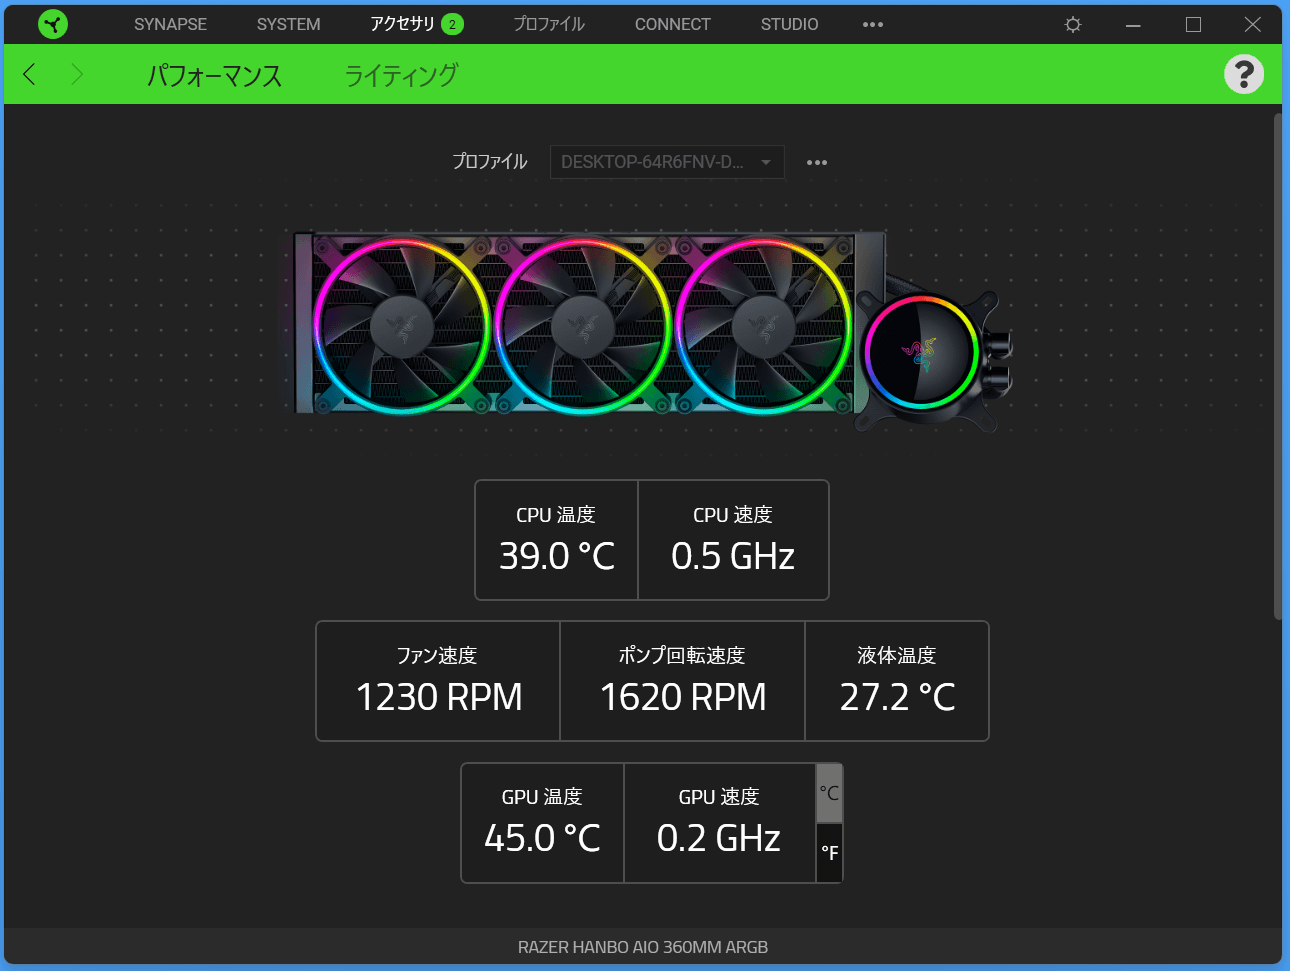Open the SYSTEM tab
The image size is (1290, 971).
(288, 24)
